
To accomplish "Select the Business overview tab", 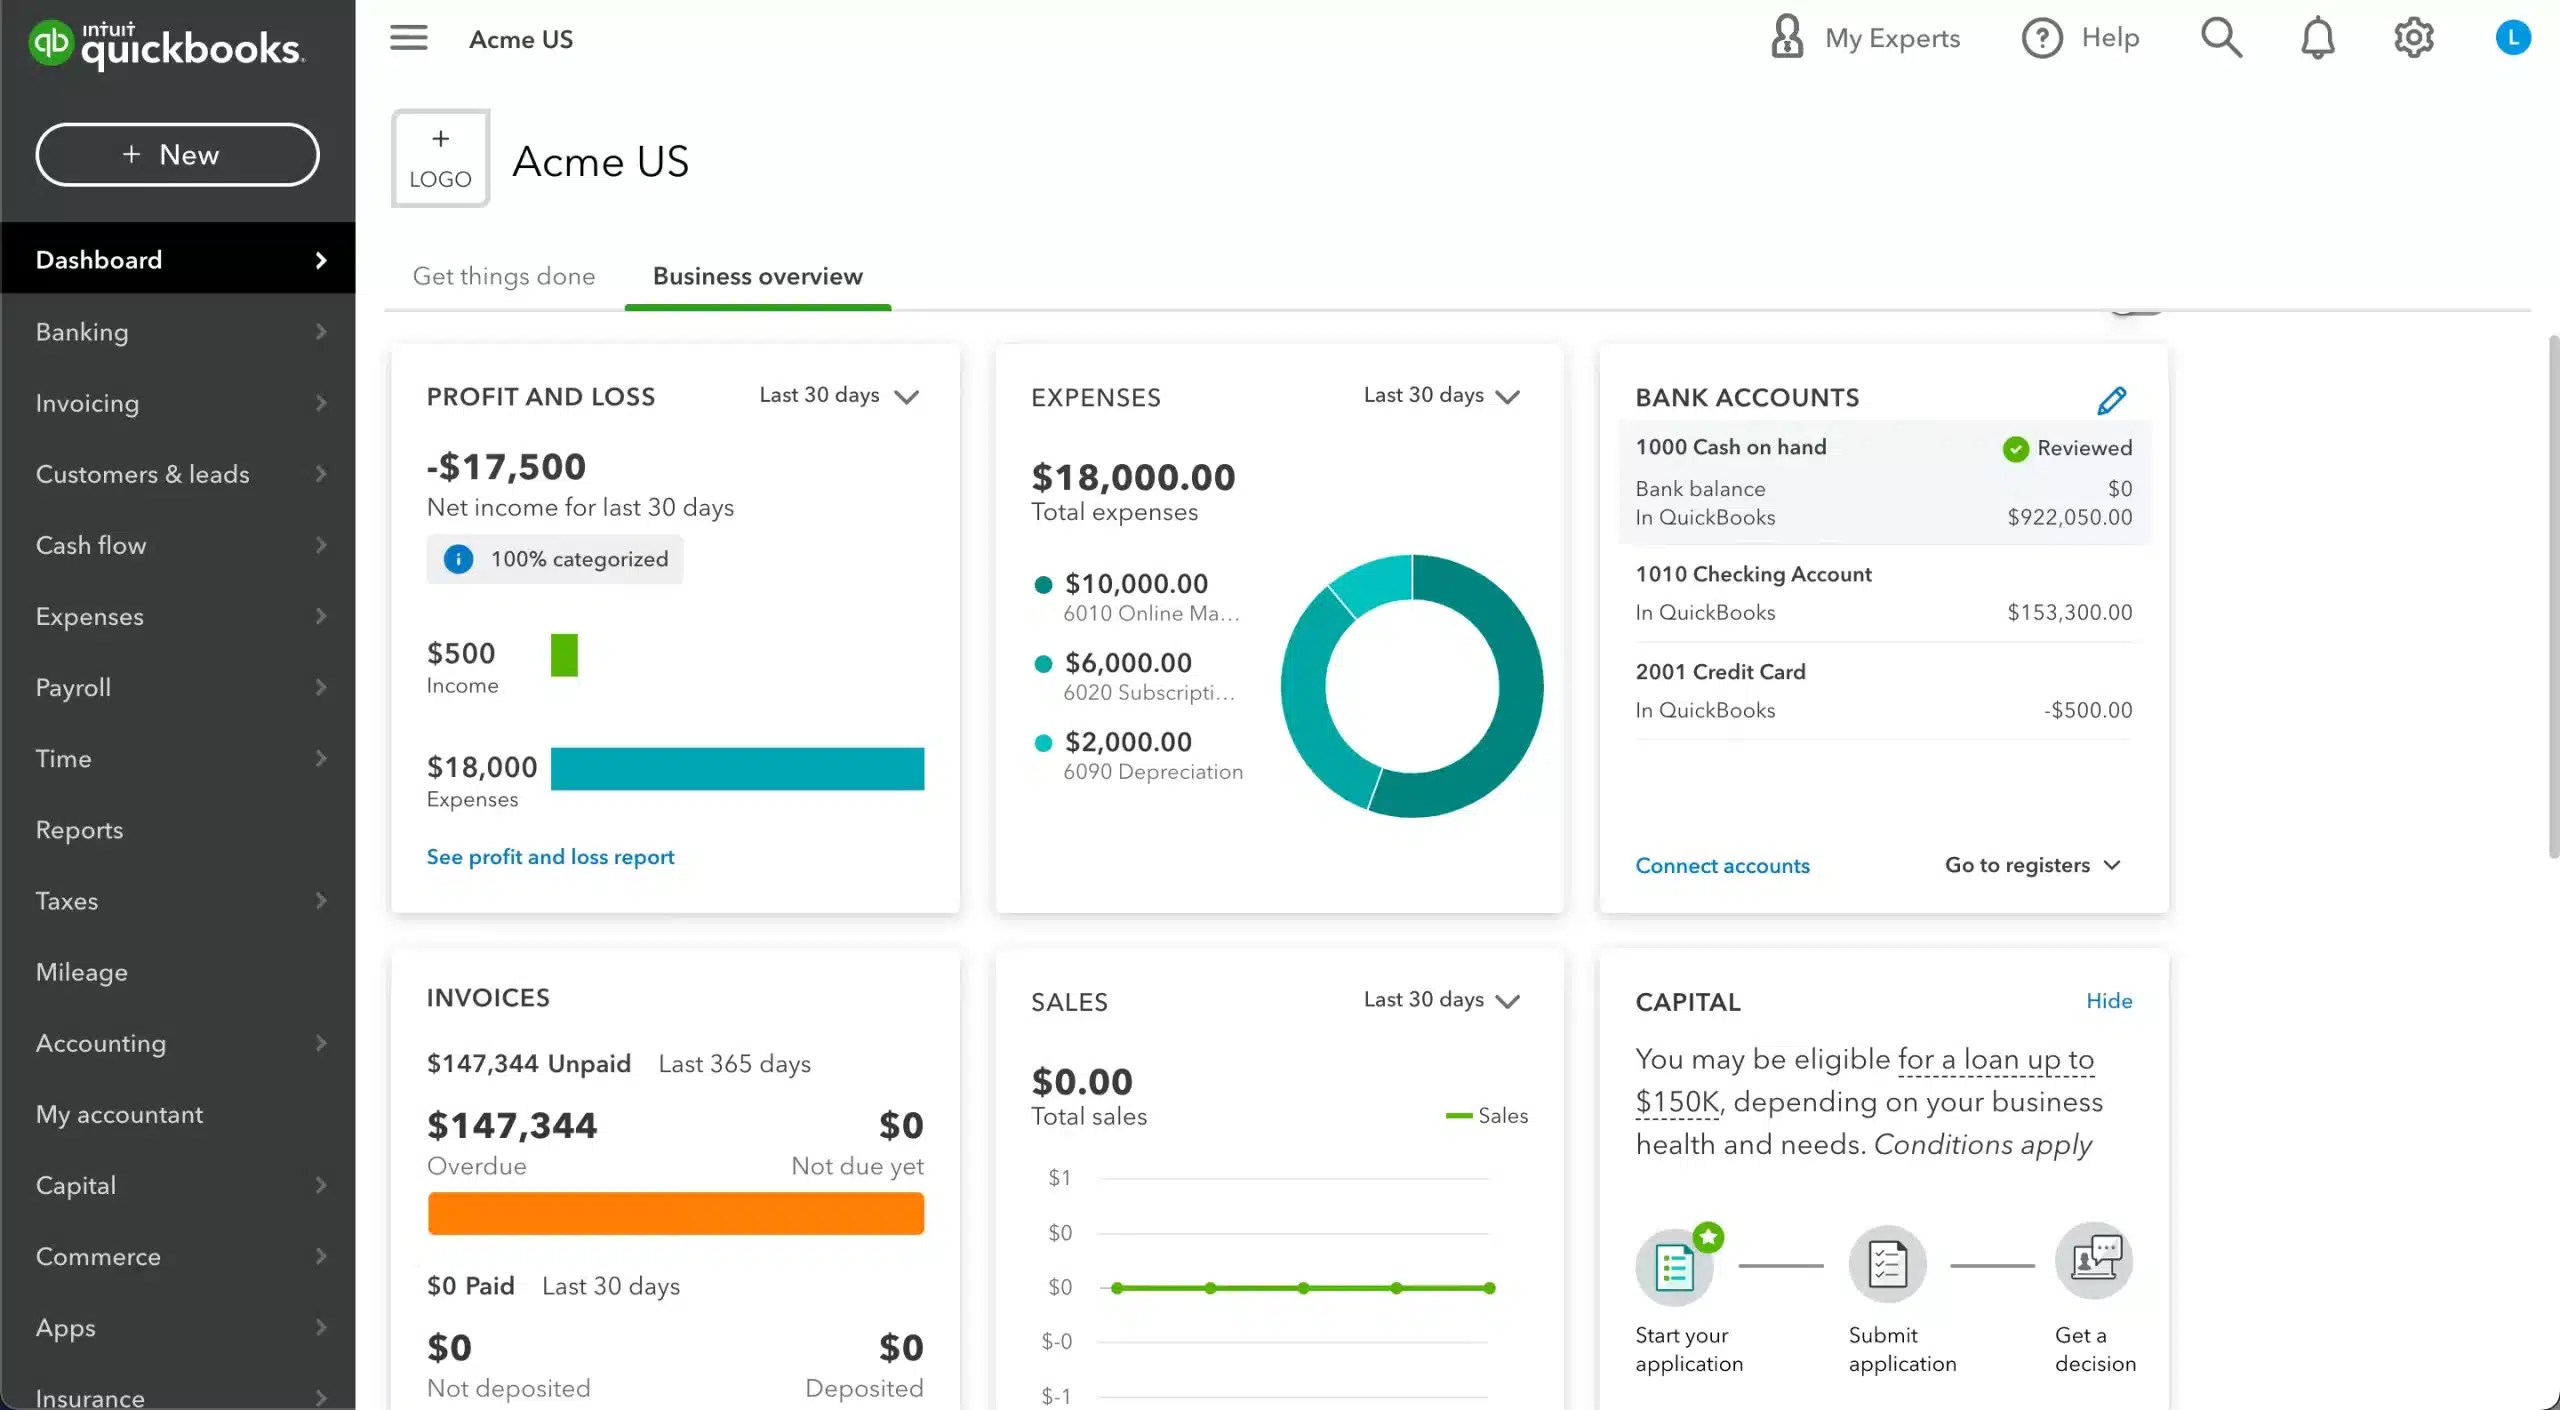I will (x=758, y=276).
